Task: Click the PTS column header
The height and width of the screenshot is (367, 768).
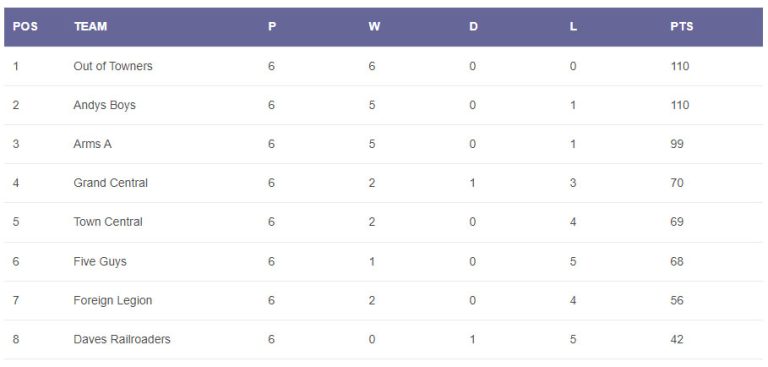Action: (682, 27)
